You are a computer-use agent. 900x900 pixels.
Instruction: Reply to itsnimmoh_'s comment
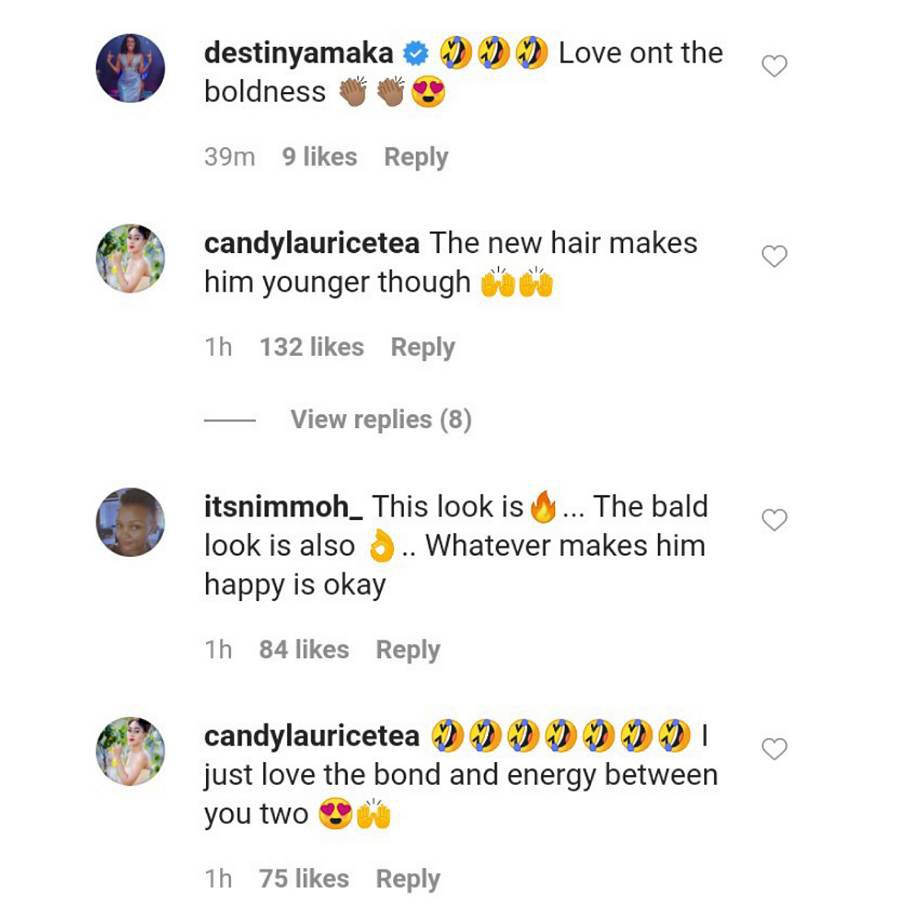click(408, 649)
